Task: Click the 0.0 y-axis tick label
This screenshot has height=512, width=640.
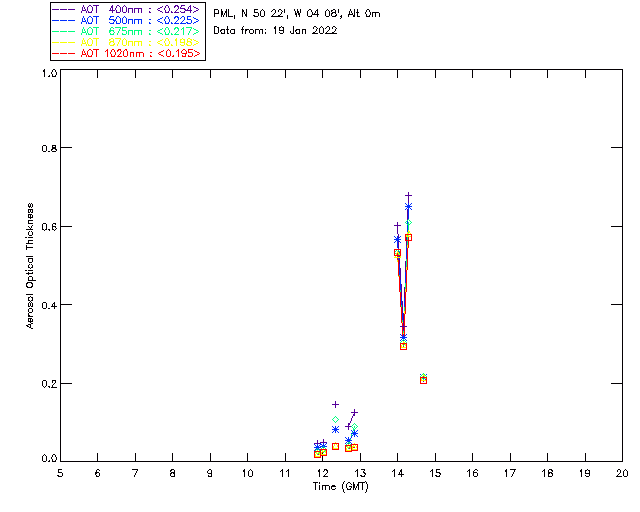Action: [x=49, y=459]
